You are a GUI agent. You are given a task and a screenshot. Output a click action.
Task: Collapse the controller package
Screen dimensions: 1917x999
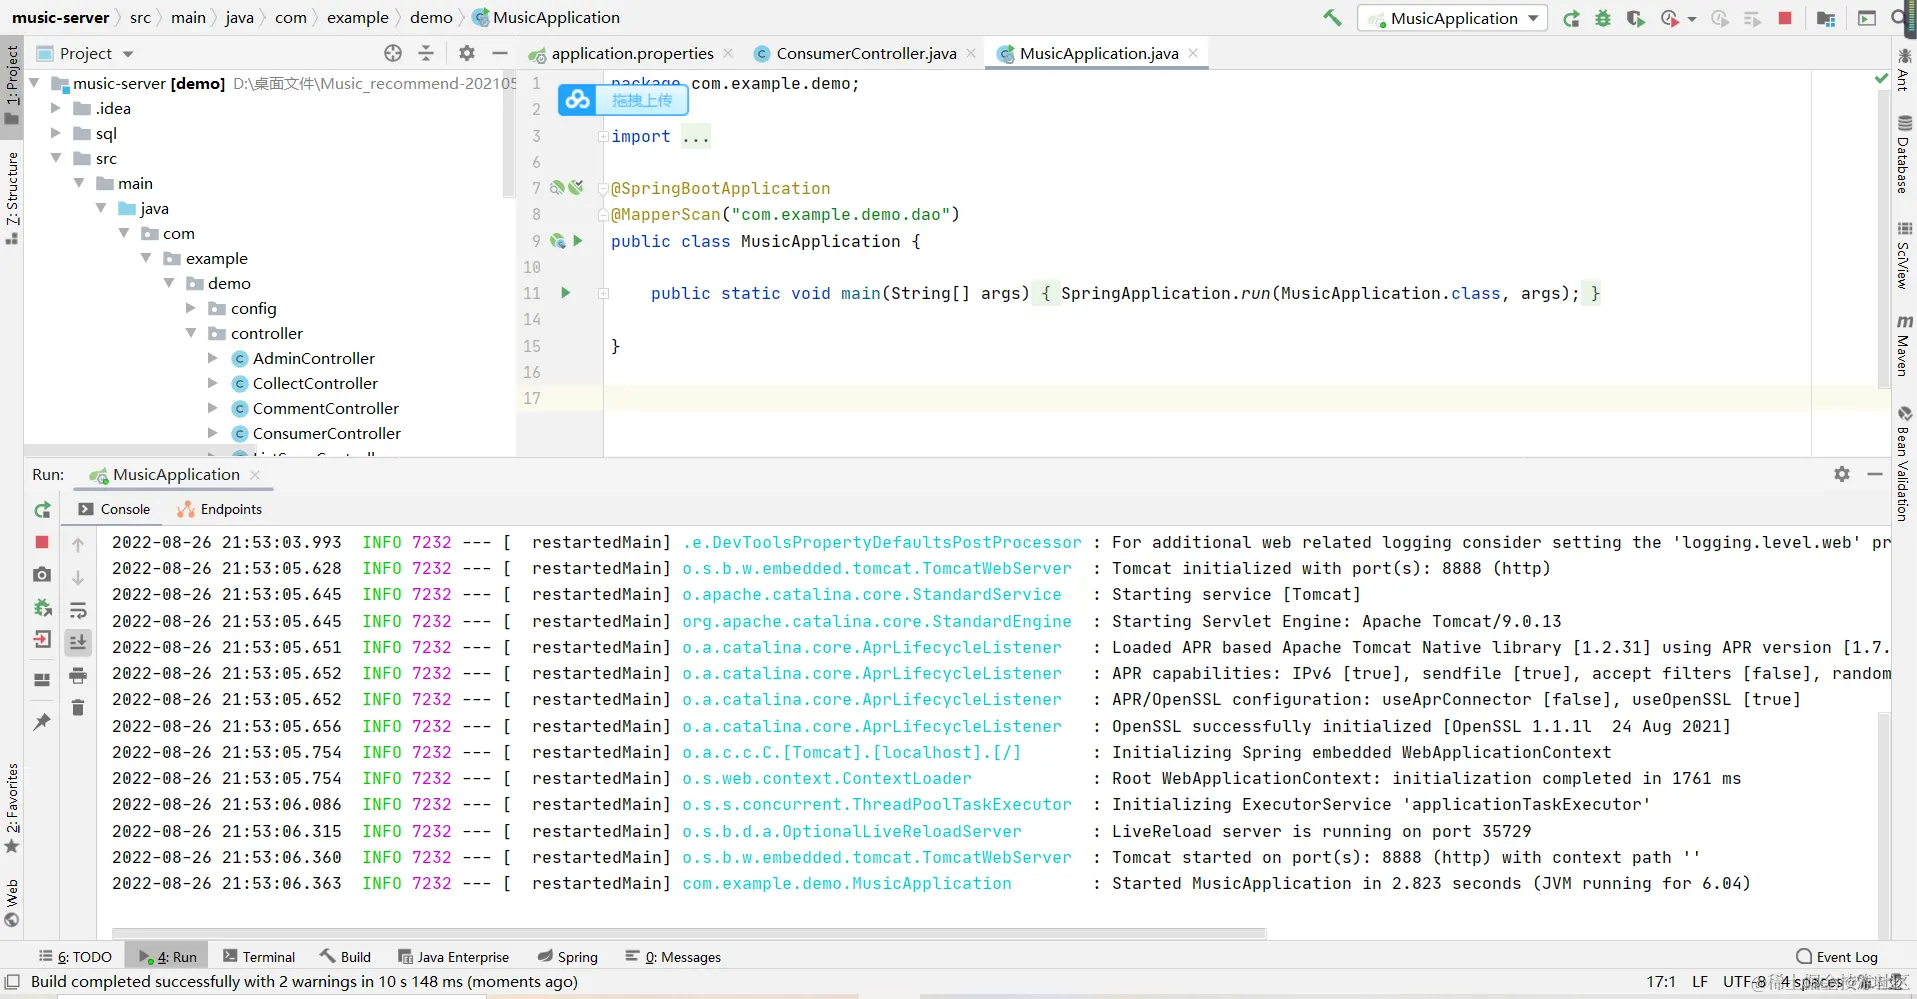point(191,333)
